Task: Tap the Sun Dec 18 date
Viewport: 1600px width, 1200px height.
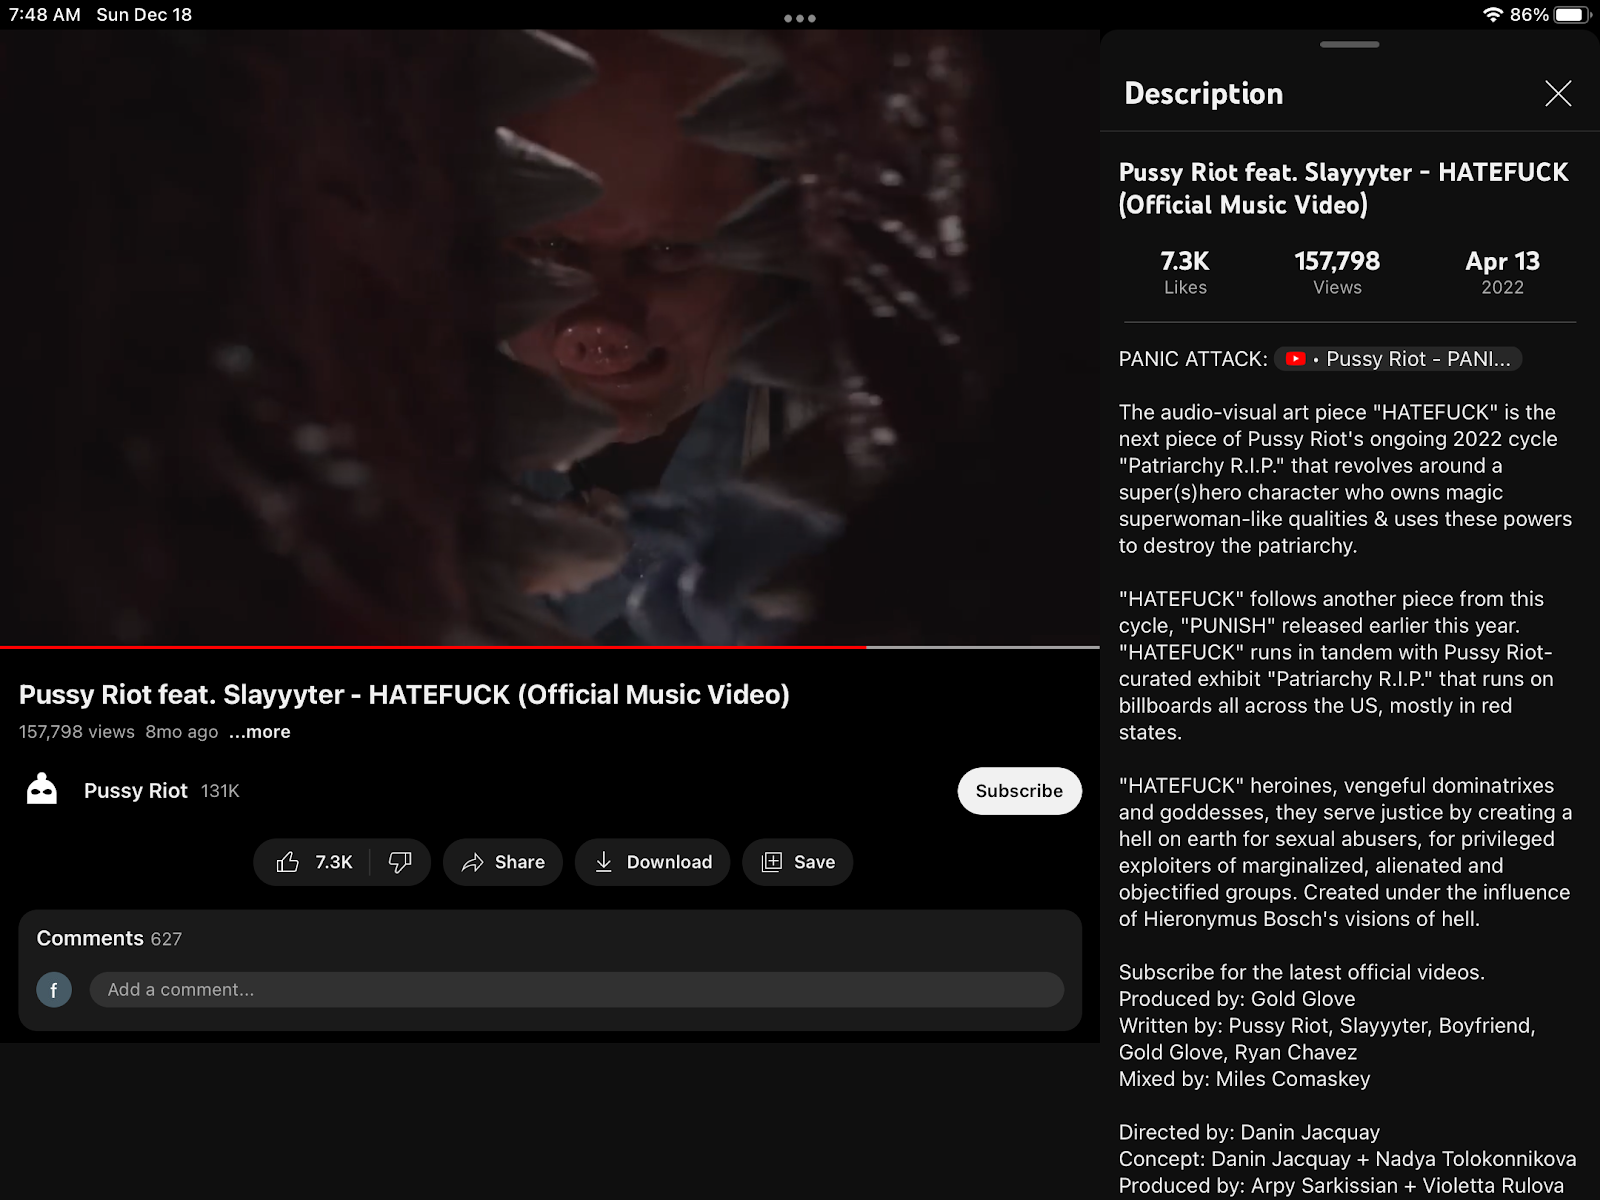Action: click(x=144, y=15)
